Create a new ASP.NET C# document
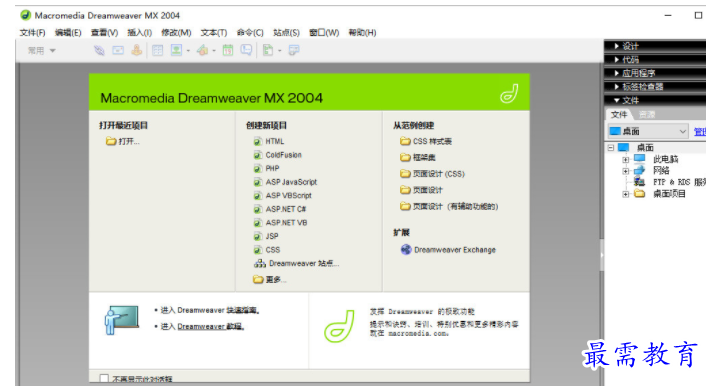 pos(280,209)
